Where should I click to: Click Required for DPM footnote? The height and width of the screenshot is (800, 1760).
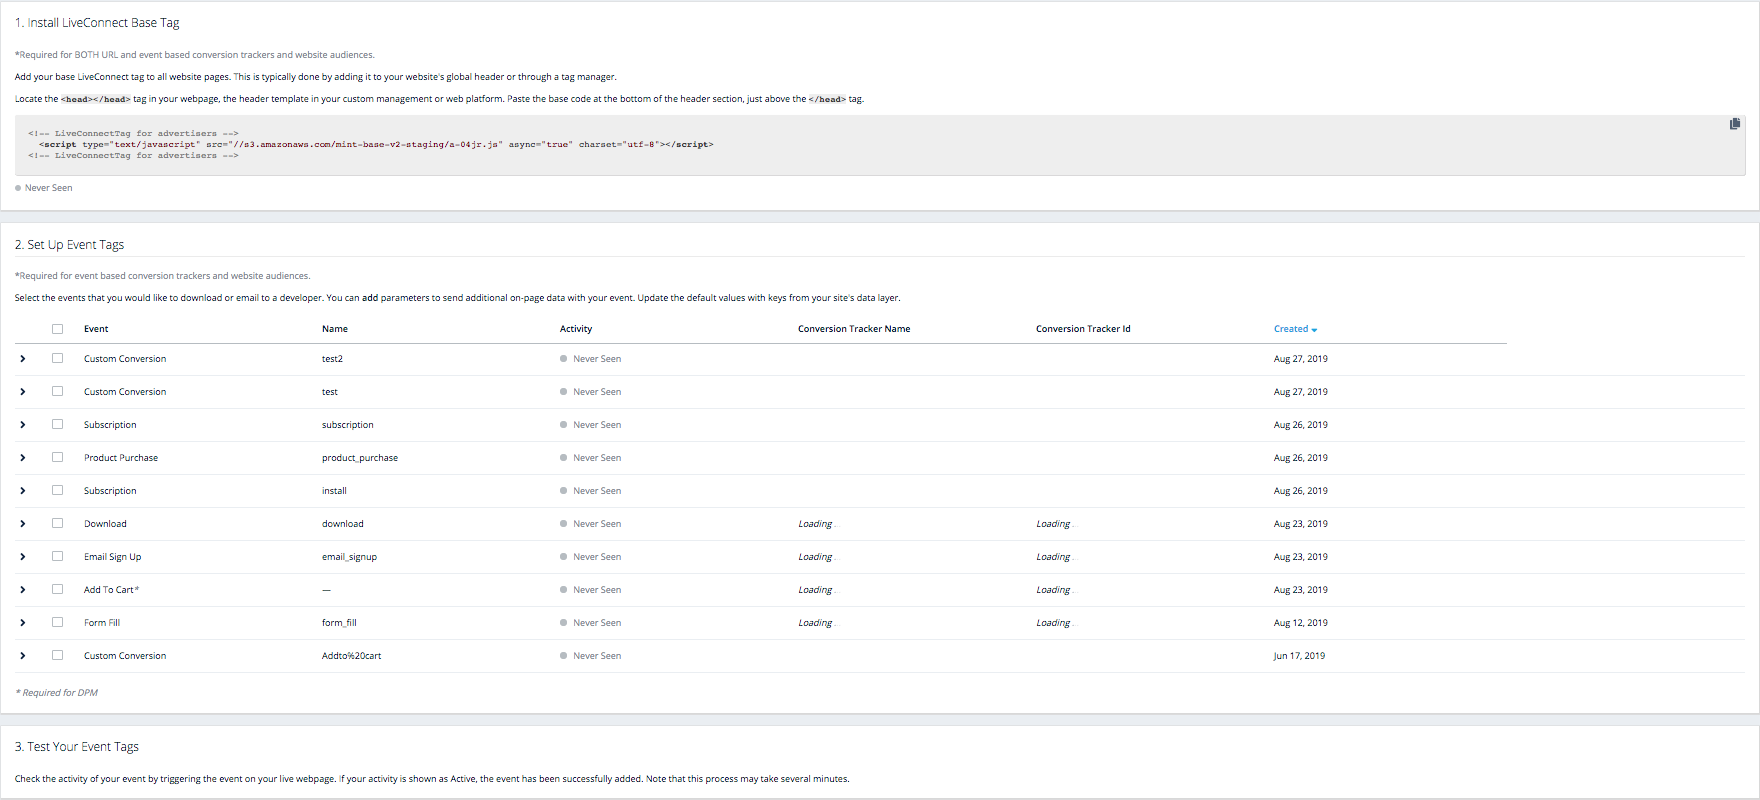[57, 693]
